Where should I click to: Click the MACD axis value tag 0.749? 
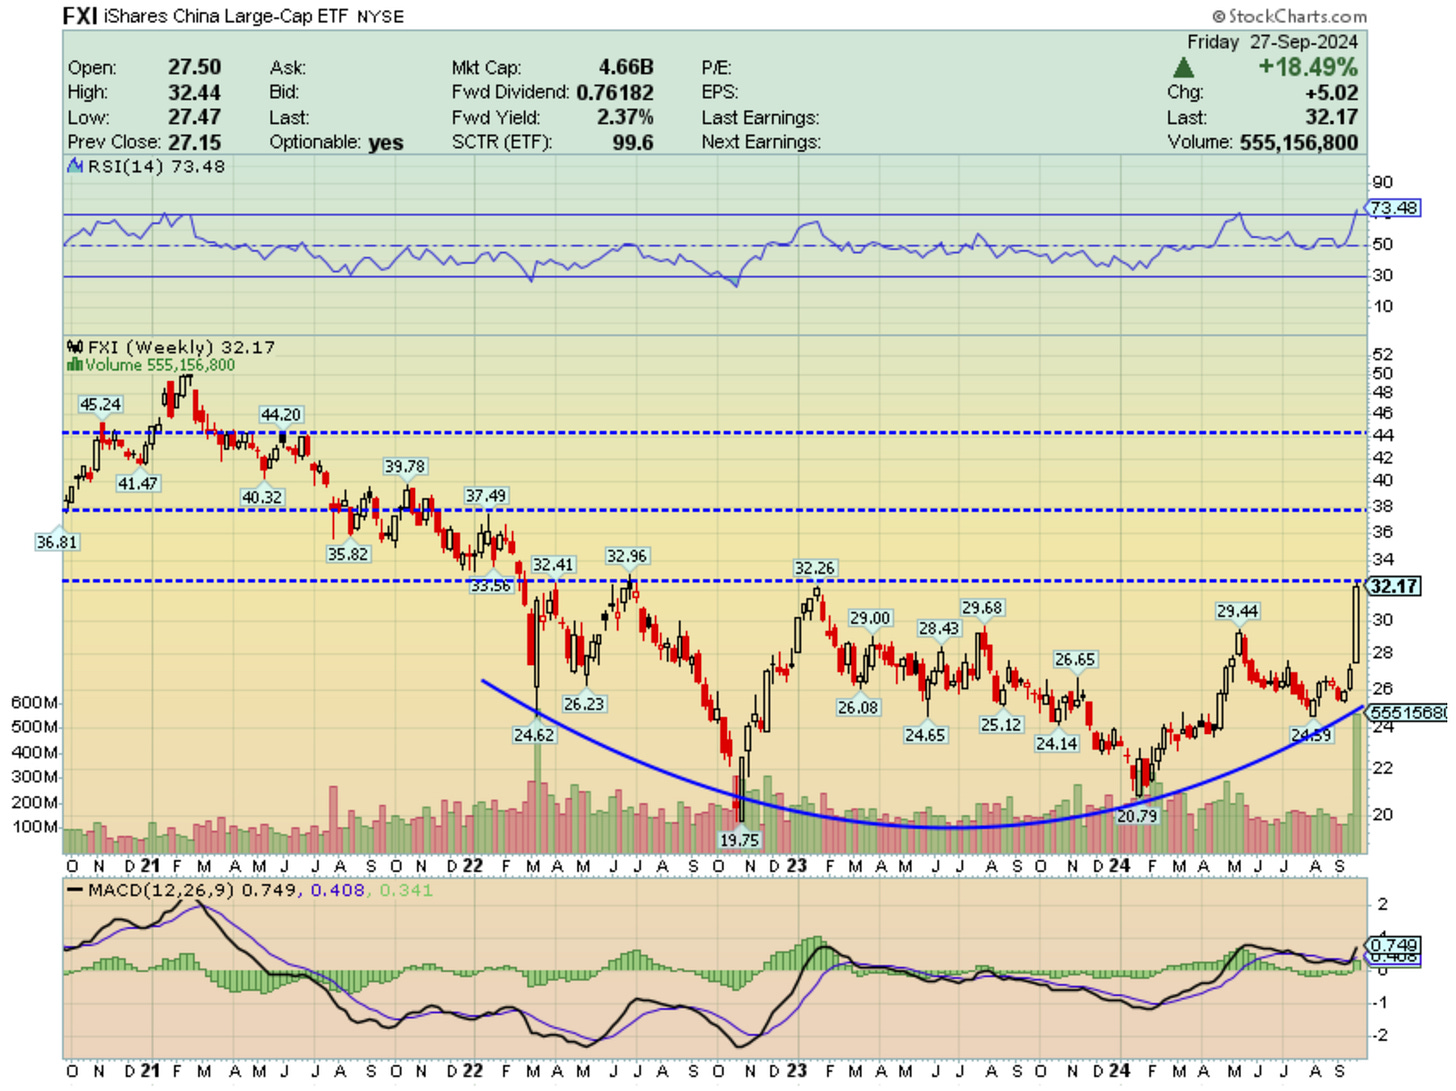click(1394, 945)
